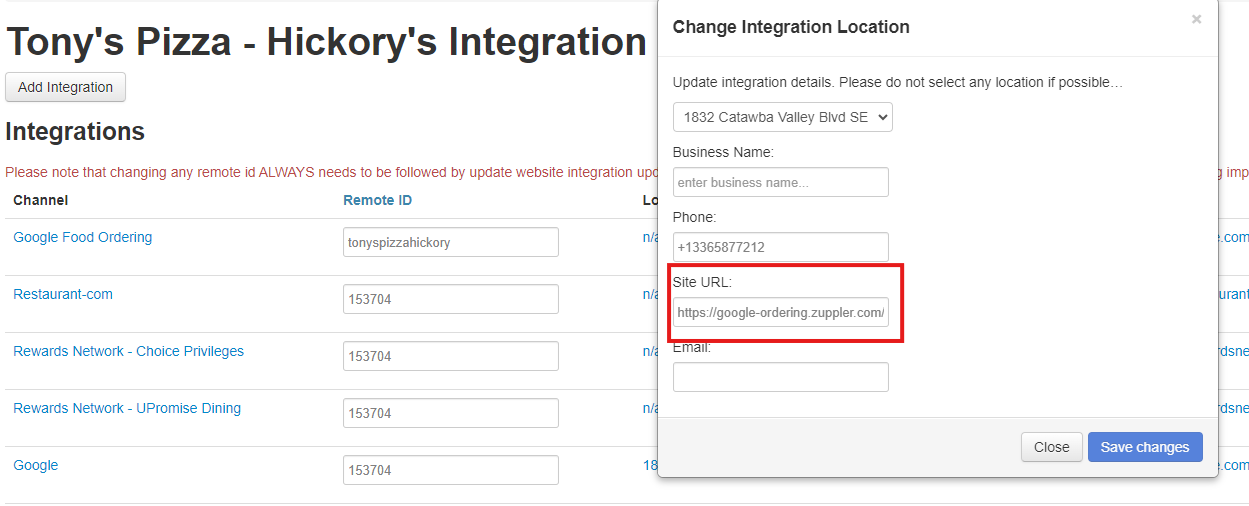The width and height of the screenshot is (1249, 506).
Task: Sort by the Remote ID column header
Action: (x=377, y=200)
